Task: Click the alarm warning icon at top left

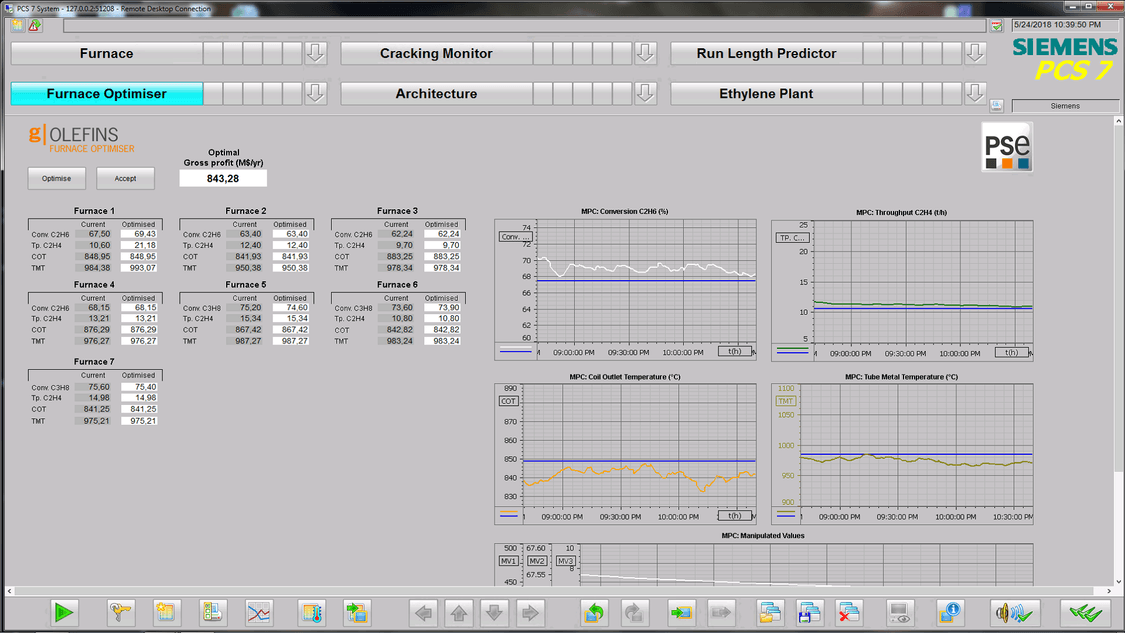Action: click(34, 25)
